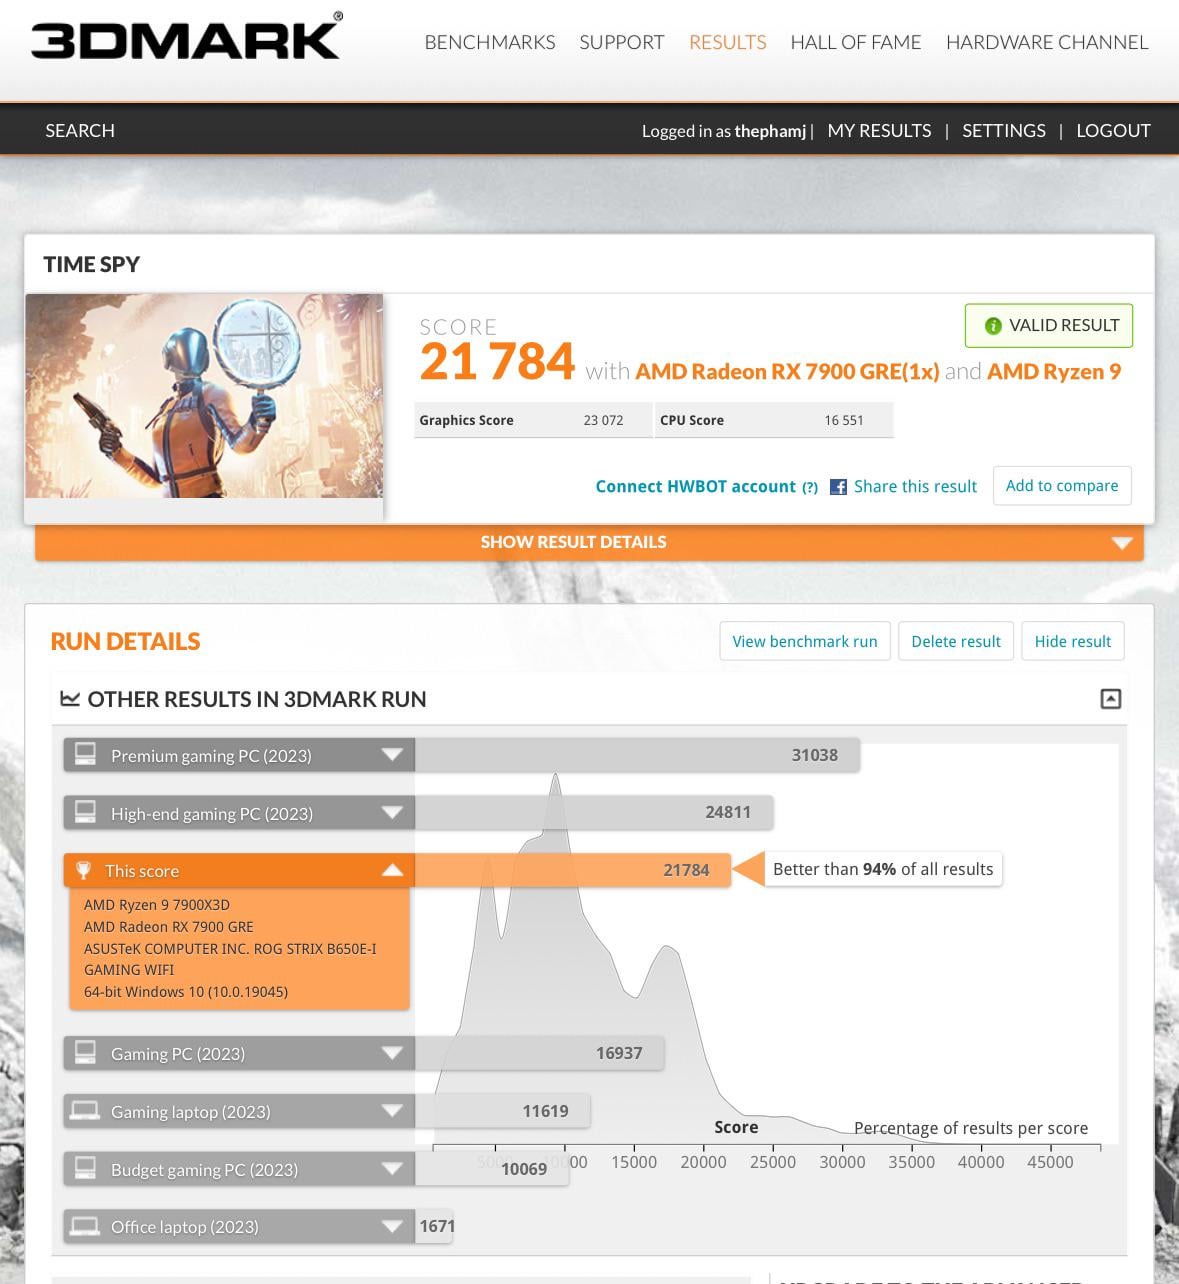Click the chart icon beside Other Results heading
This screenshot has width=1179, height=1284.
tap(70, 699)
